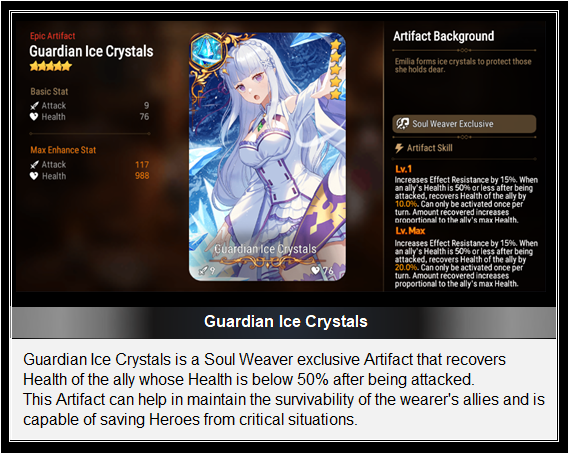Screen dimensions: 569x454
Task: Click the heart icon at card bottom right
Action: [x=316, y=270]
